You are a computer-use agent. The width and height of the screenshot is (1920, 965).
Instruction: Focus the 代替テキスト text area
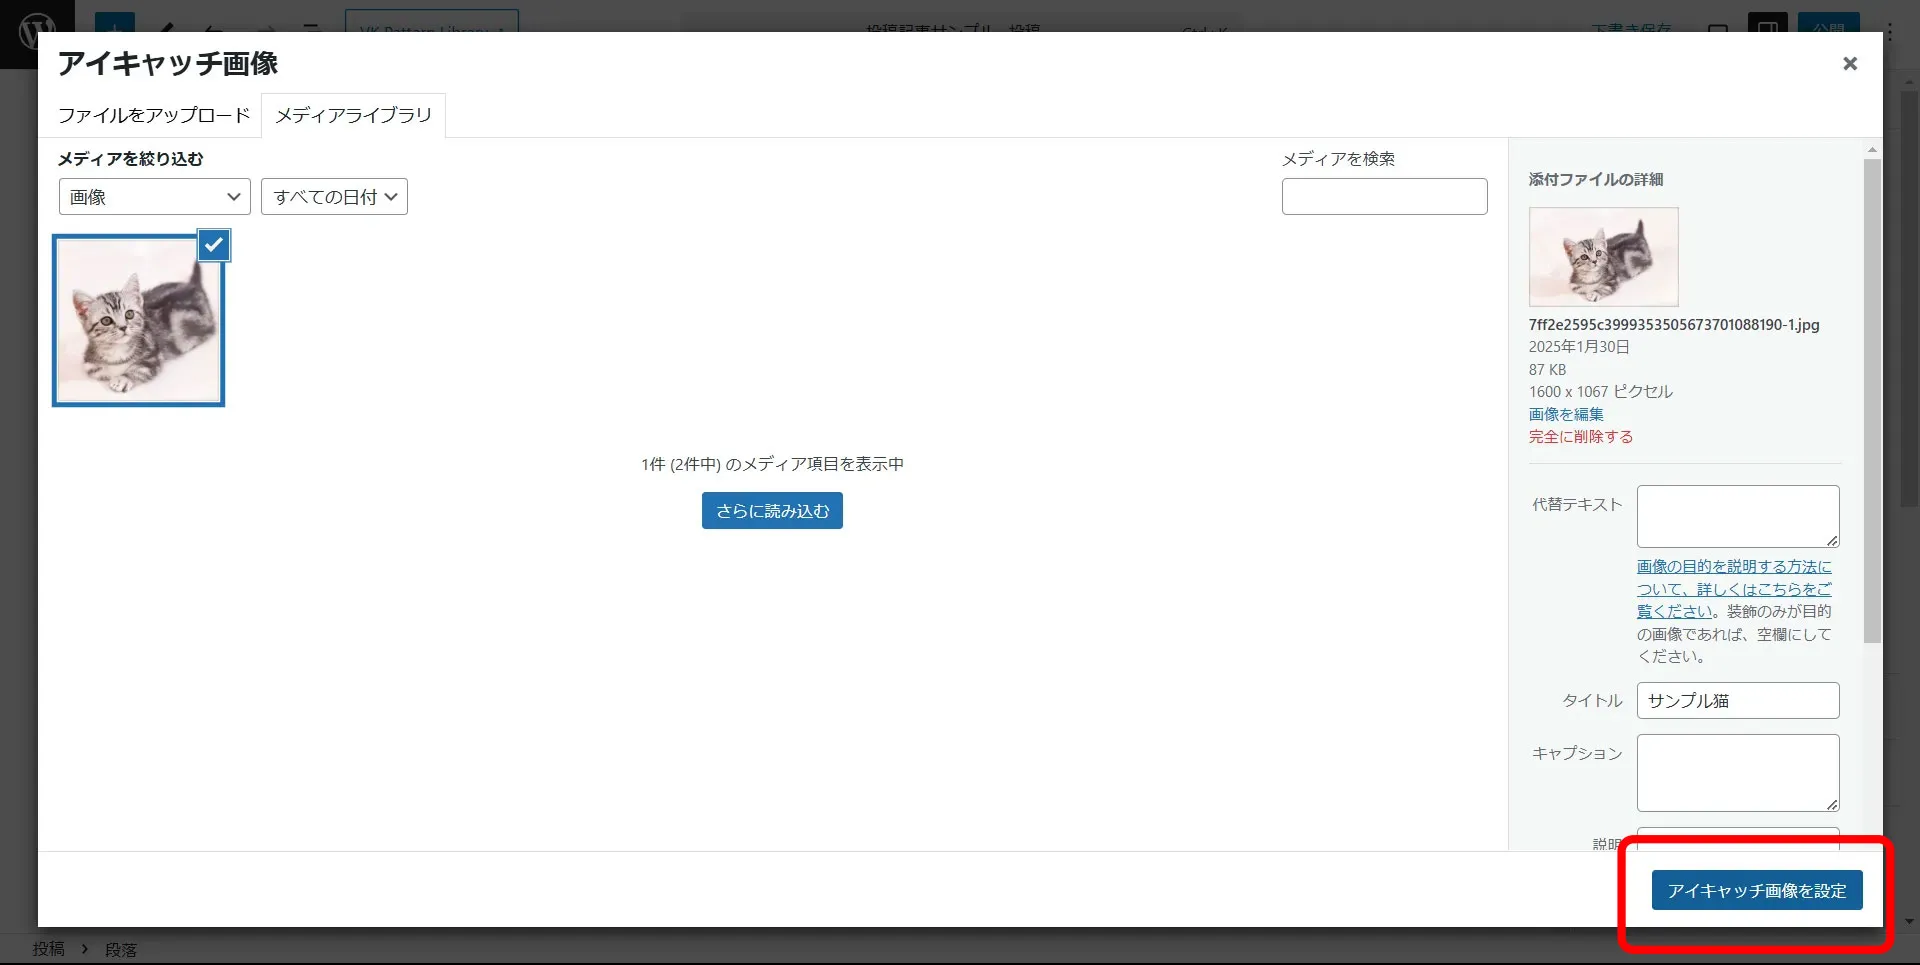tap(1736, 516)
